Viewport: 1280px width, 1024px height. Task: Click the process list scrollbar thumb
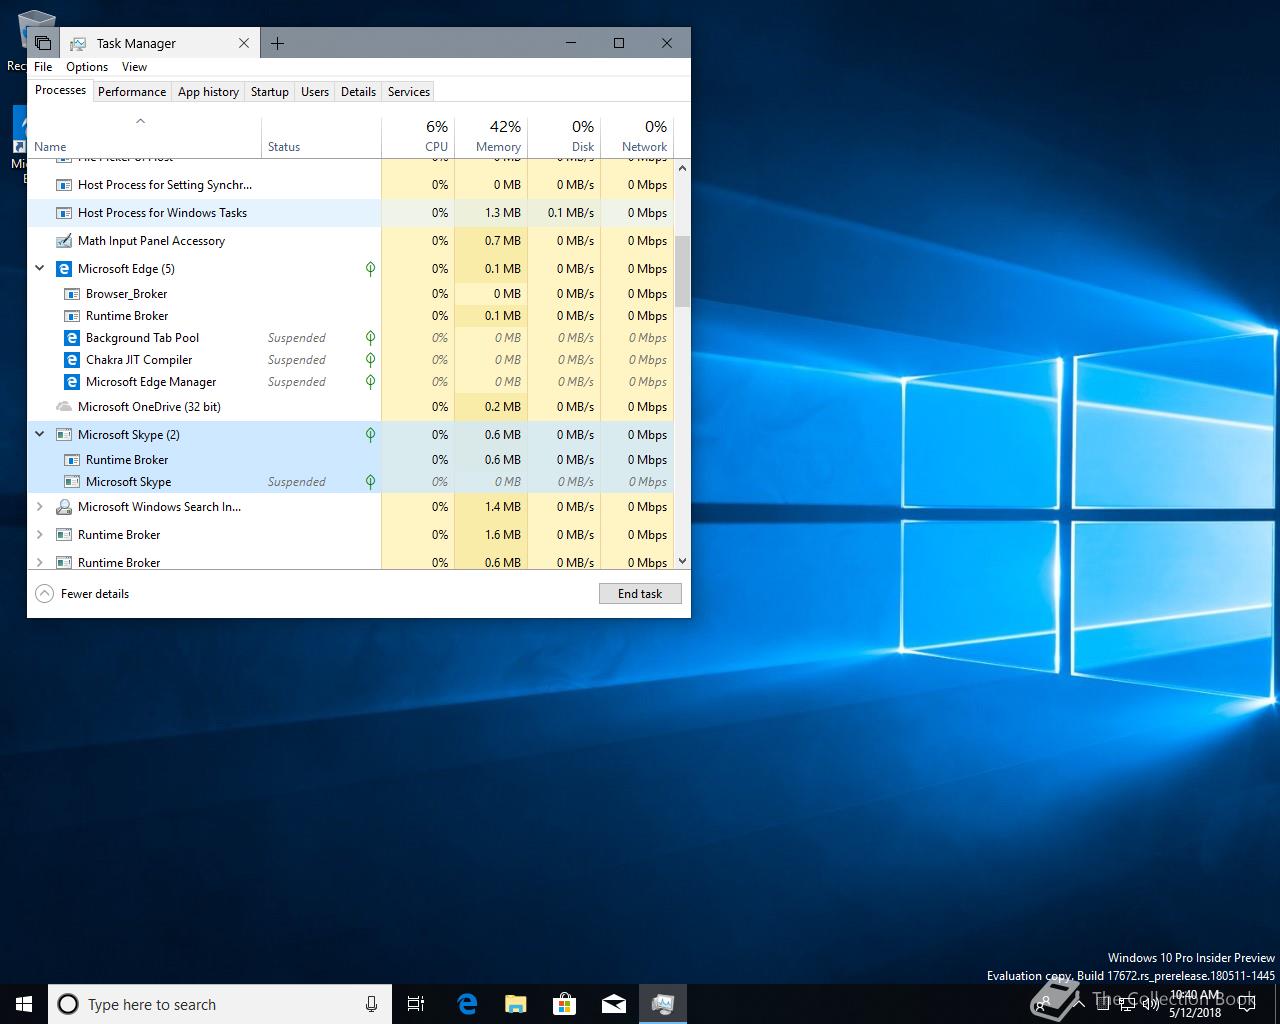(x=682, y=271)
